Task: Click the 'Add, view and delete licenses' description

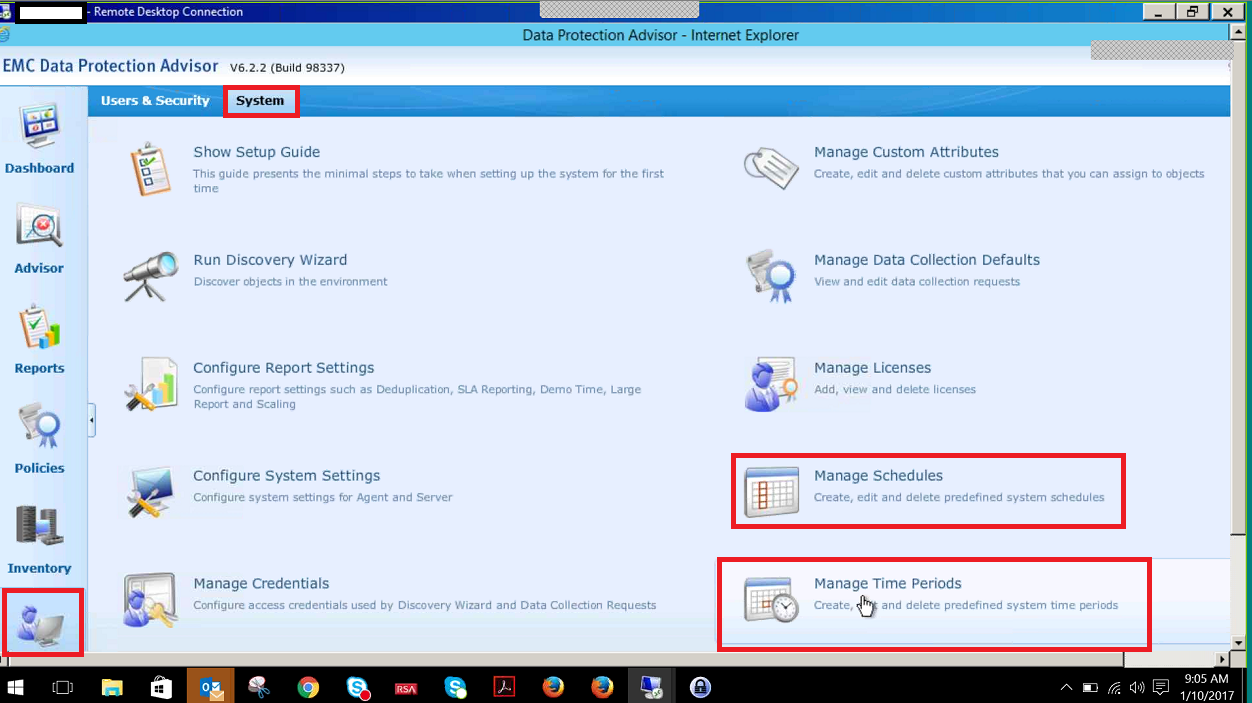Action: [895, 389]
